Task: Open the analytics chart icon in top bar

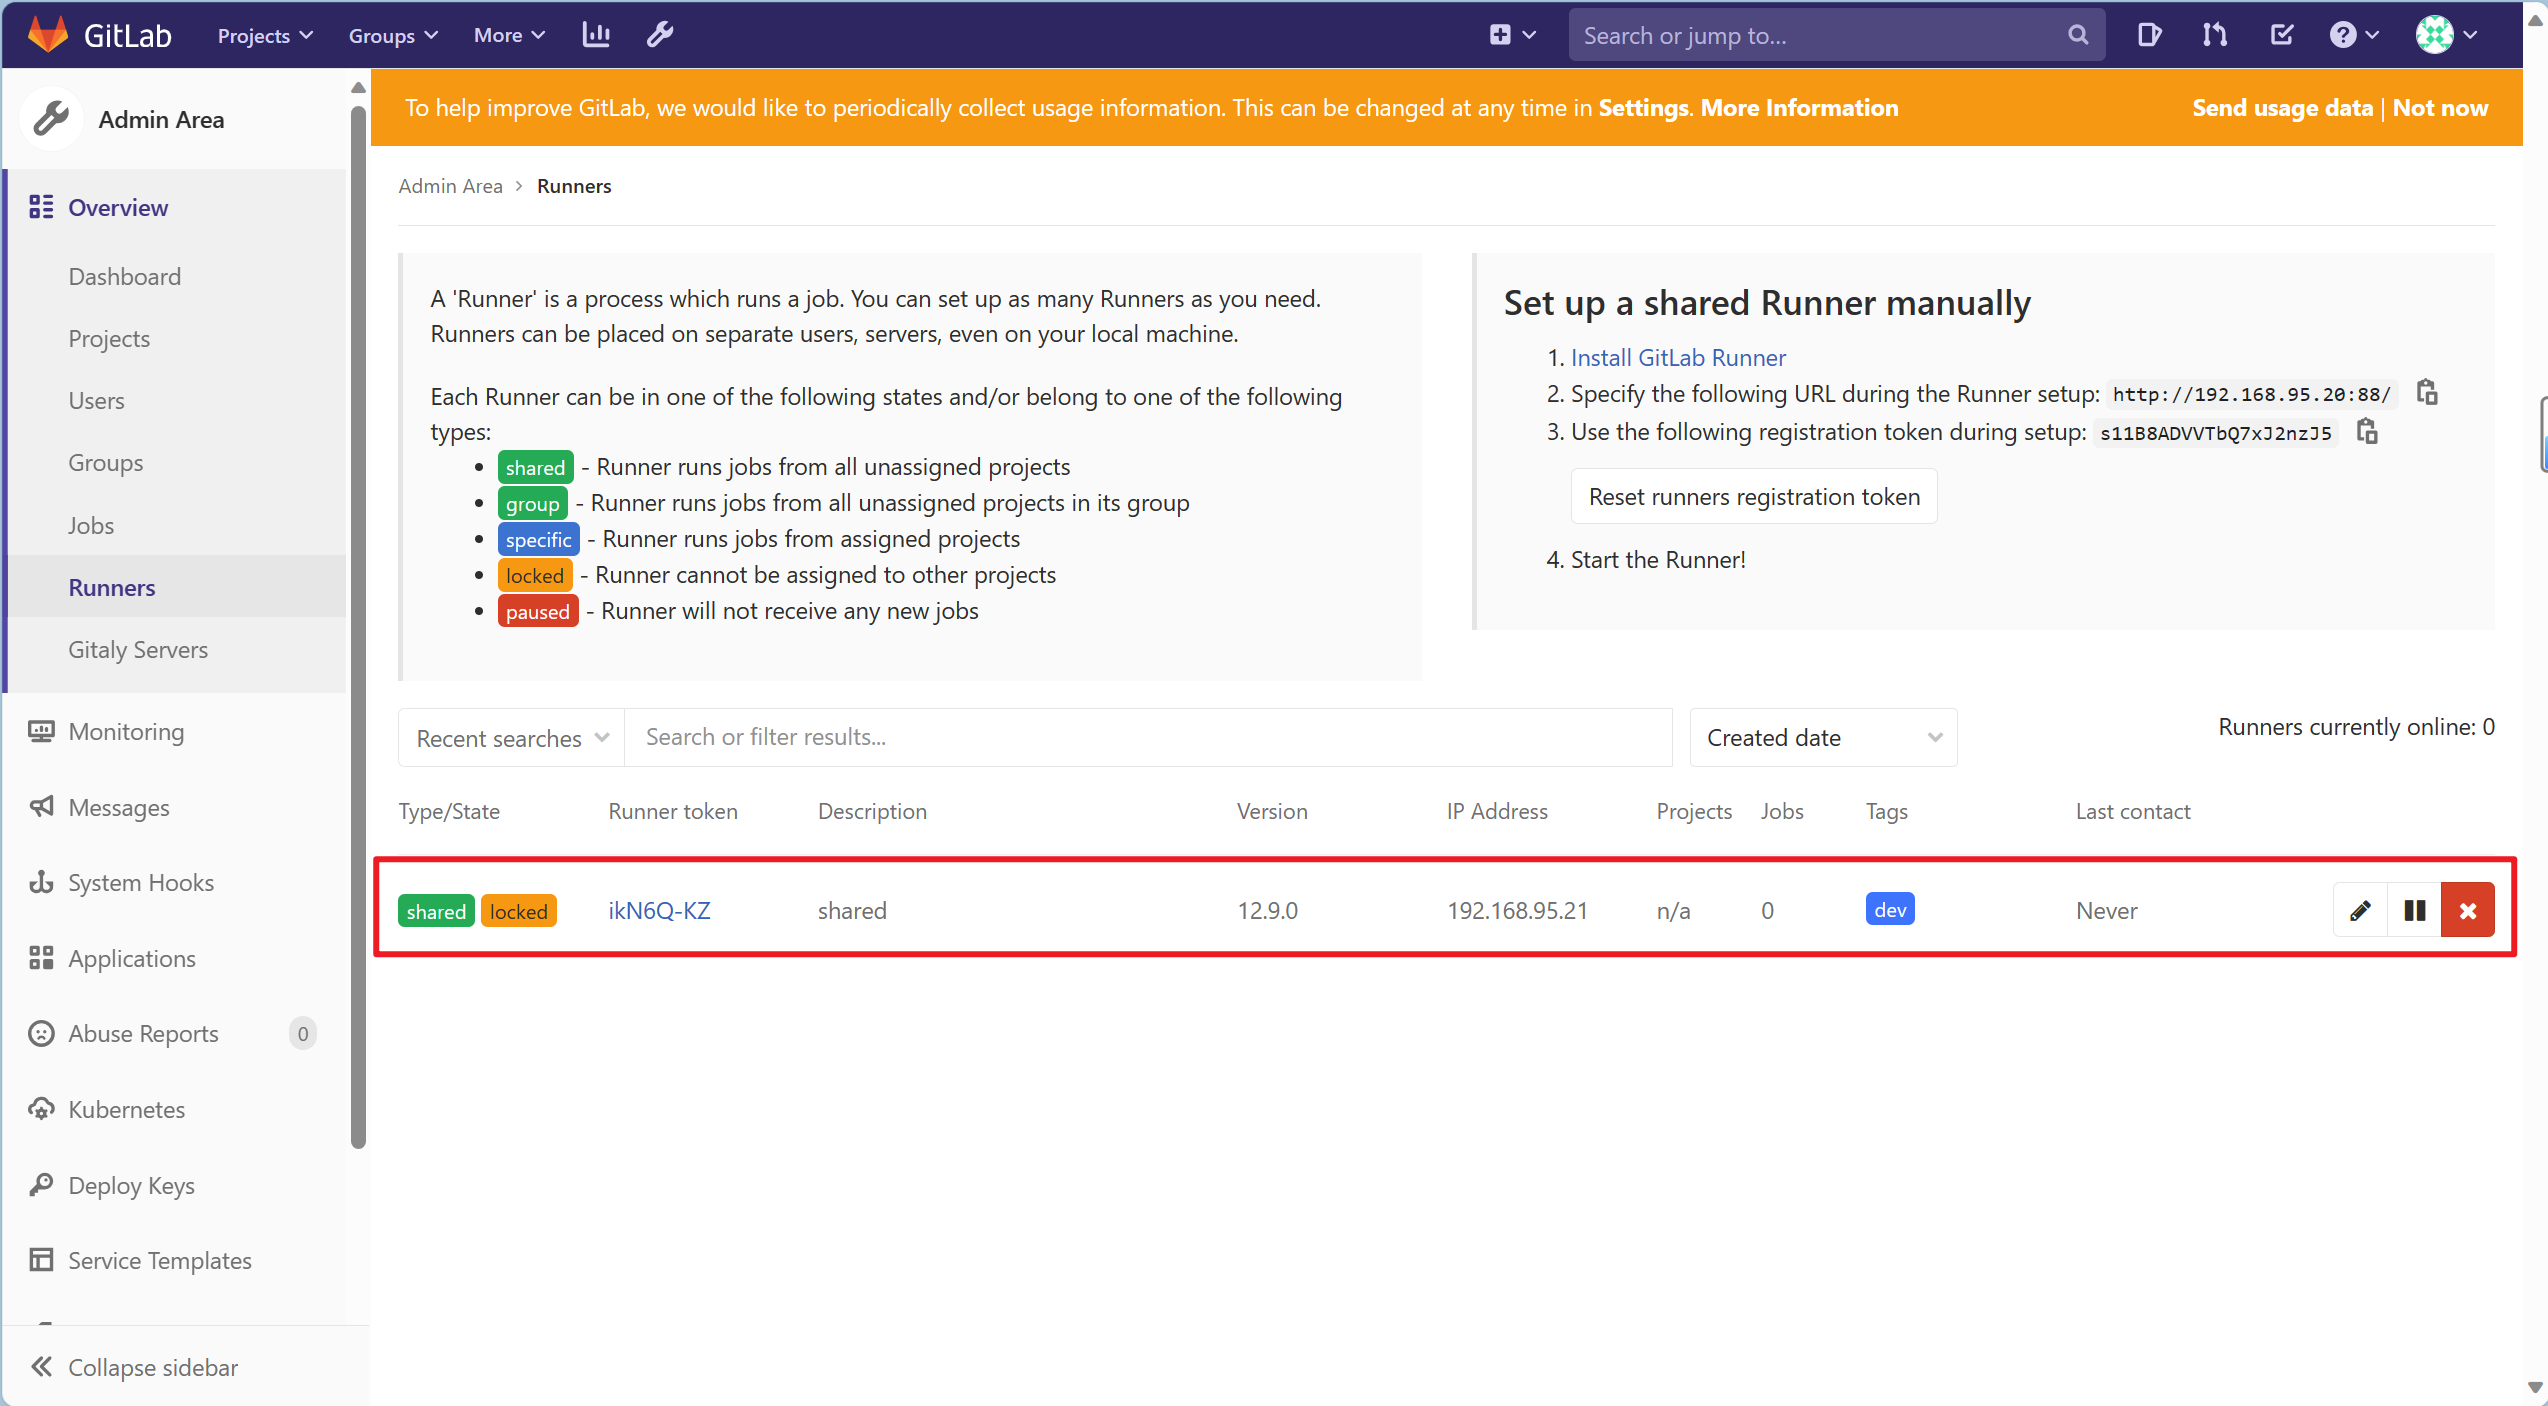Action: [x=595, y=33]
